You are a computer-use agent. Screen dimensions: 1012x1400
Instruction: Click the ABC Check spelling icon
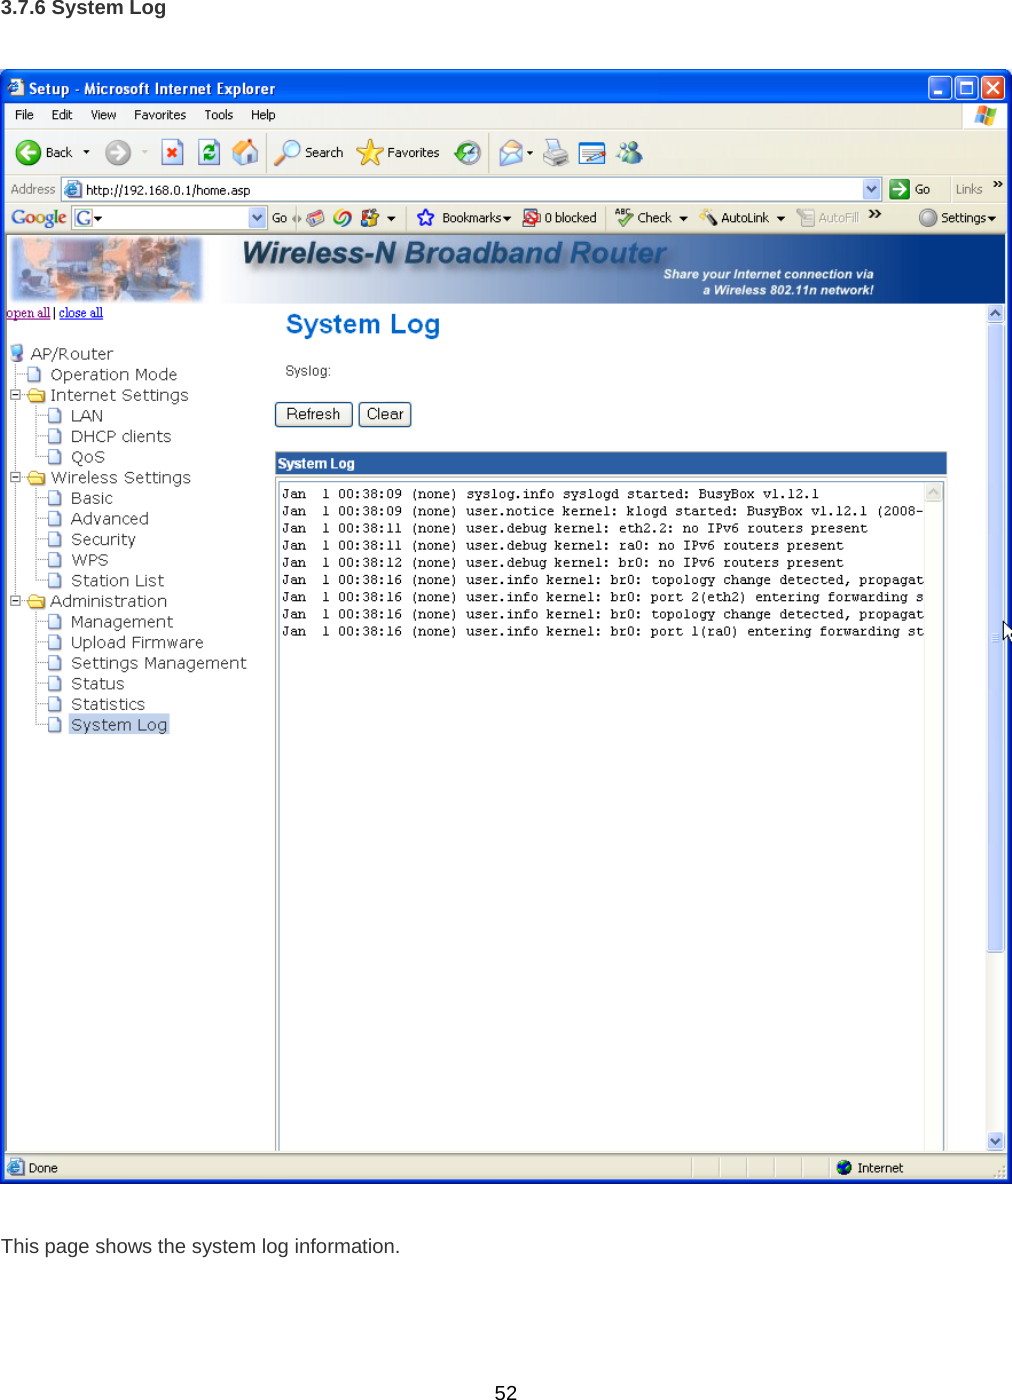[622, 217]
